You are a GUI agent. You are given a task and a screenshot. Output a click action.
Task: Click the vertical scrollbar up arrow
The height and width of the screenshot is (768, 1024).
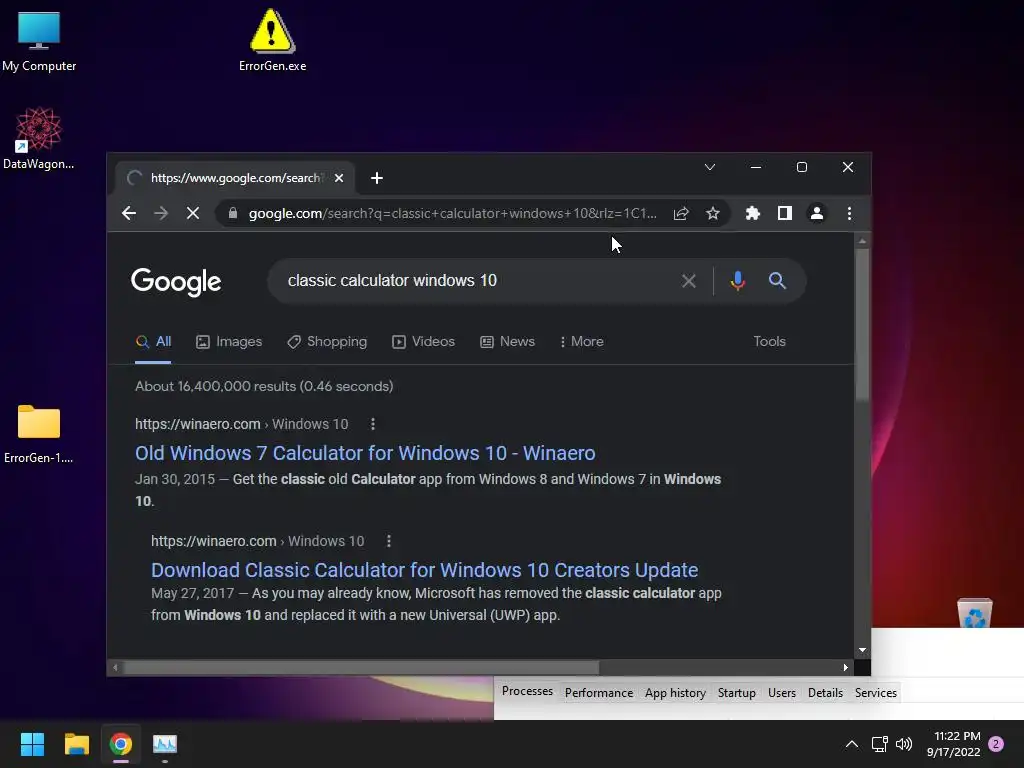coord(862,241)
